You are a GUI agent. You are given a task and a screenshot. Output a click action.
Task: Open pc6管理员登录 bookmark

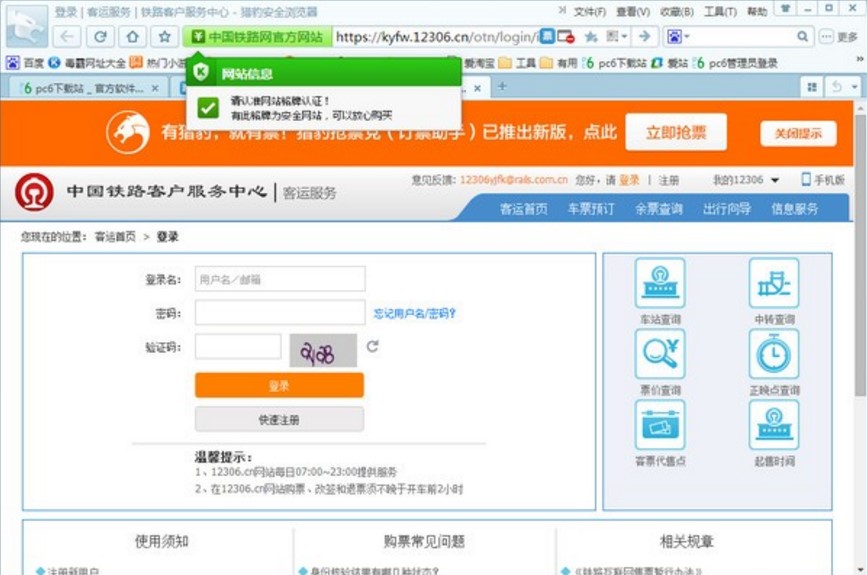pos(735,63)
